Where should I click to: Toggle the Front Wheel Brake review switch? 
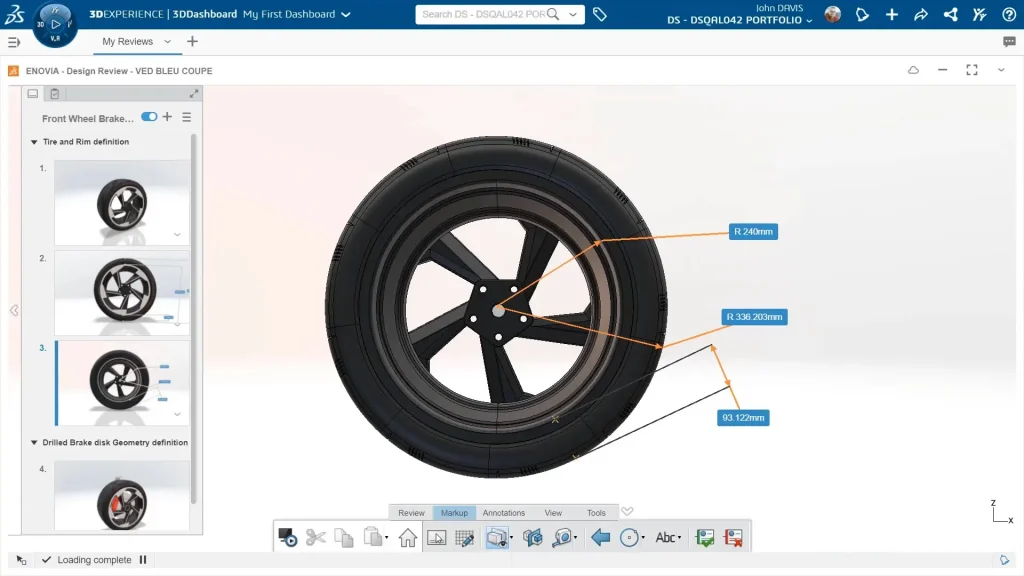pyautogui.click(x=149, y=117)
